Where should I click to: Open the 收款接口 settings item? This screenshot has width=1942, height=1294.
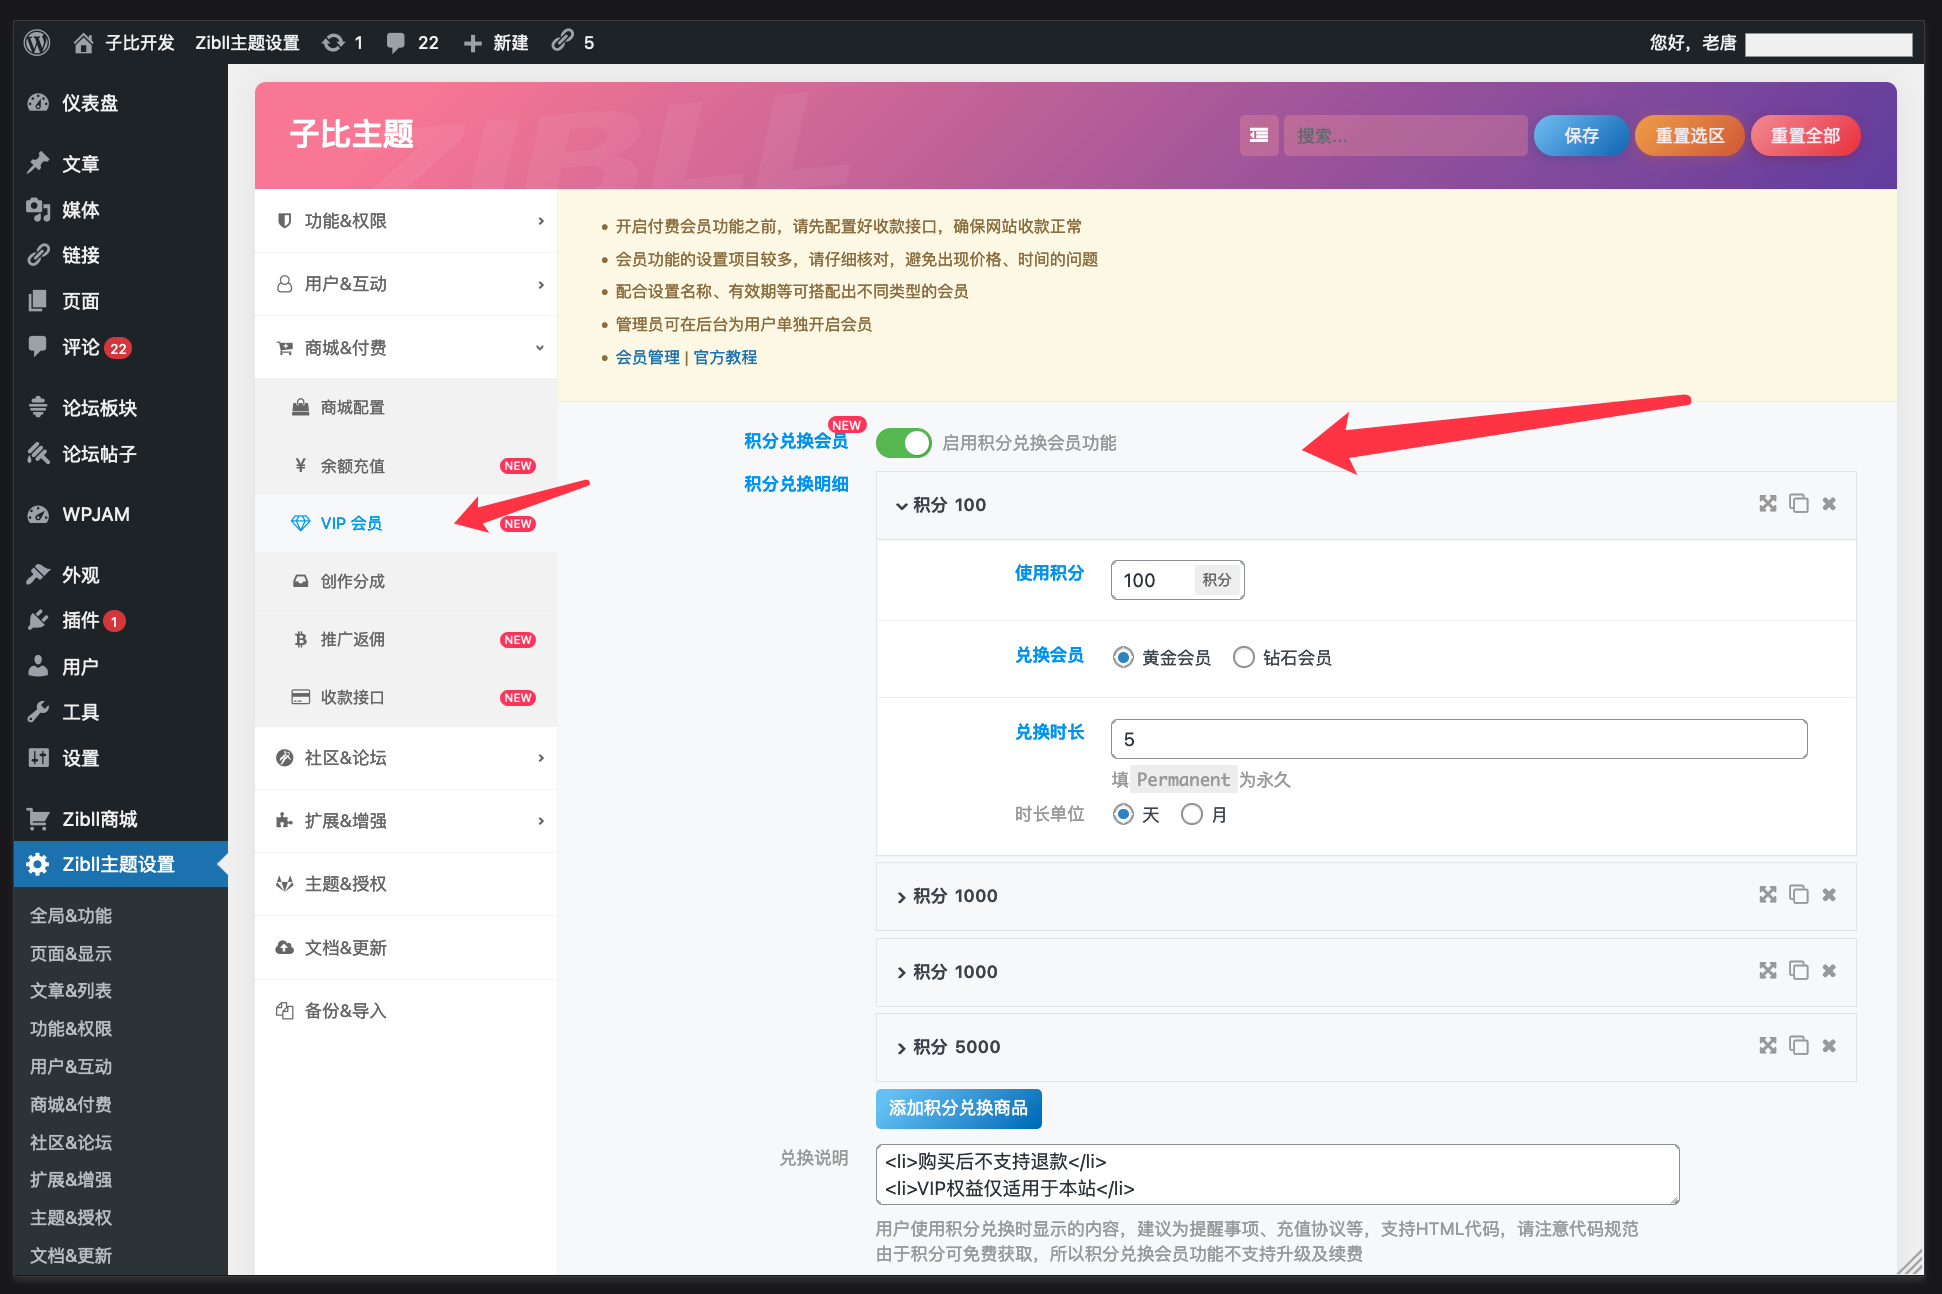coord(351,697)
